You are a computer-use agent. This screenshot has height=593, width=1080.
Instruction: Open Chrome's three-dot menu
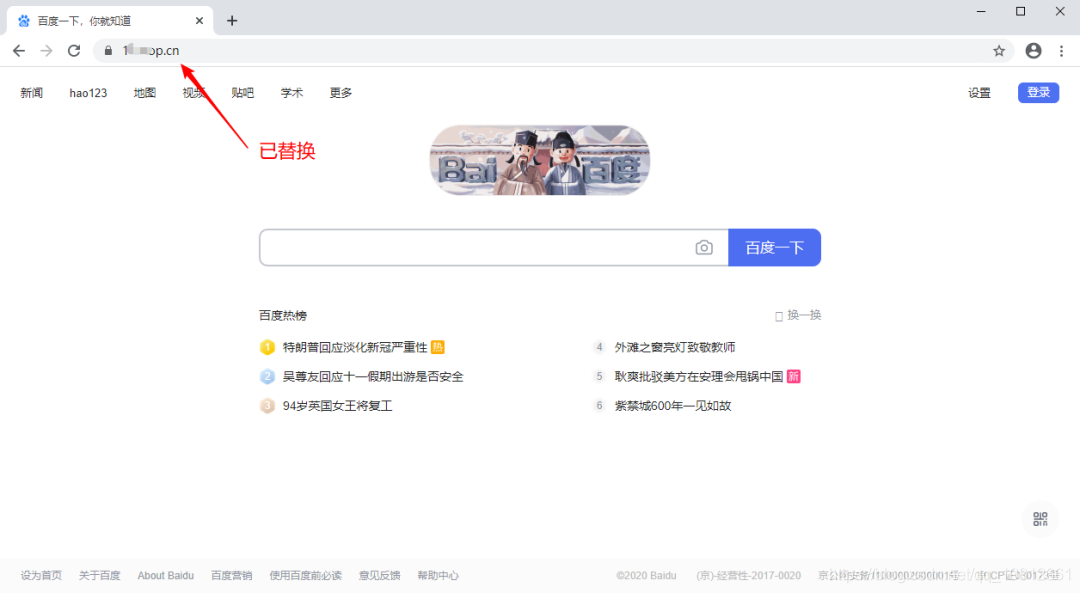(1062, 50)
